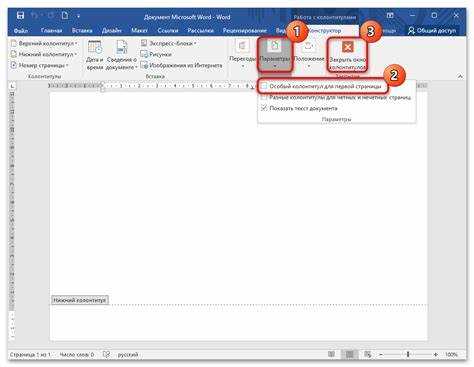The image size is (474, 367).
Task: Open the Переходы navigation group dropdown
Action: click(x=242, y=53)
